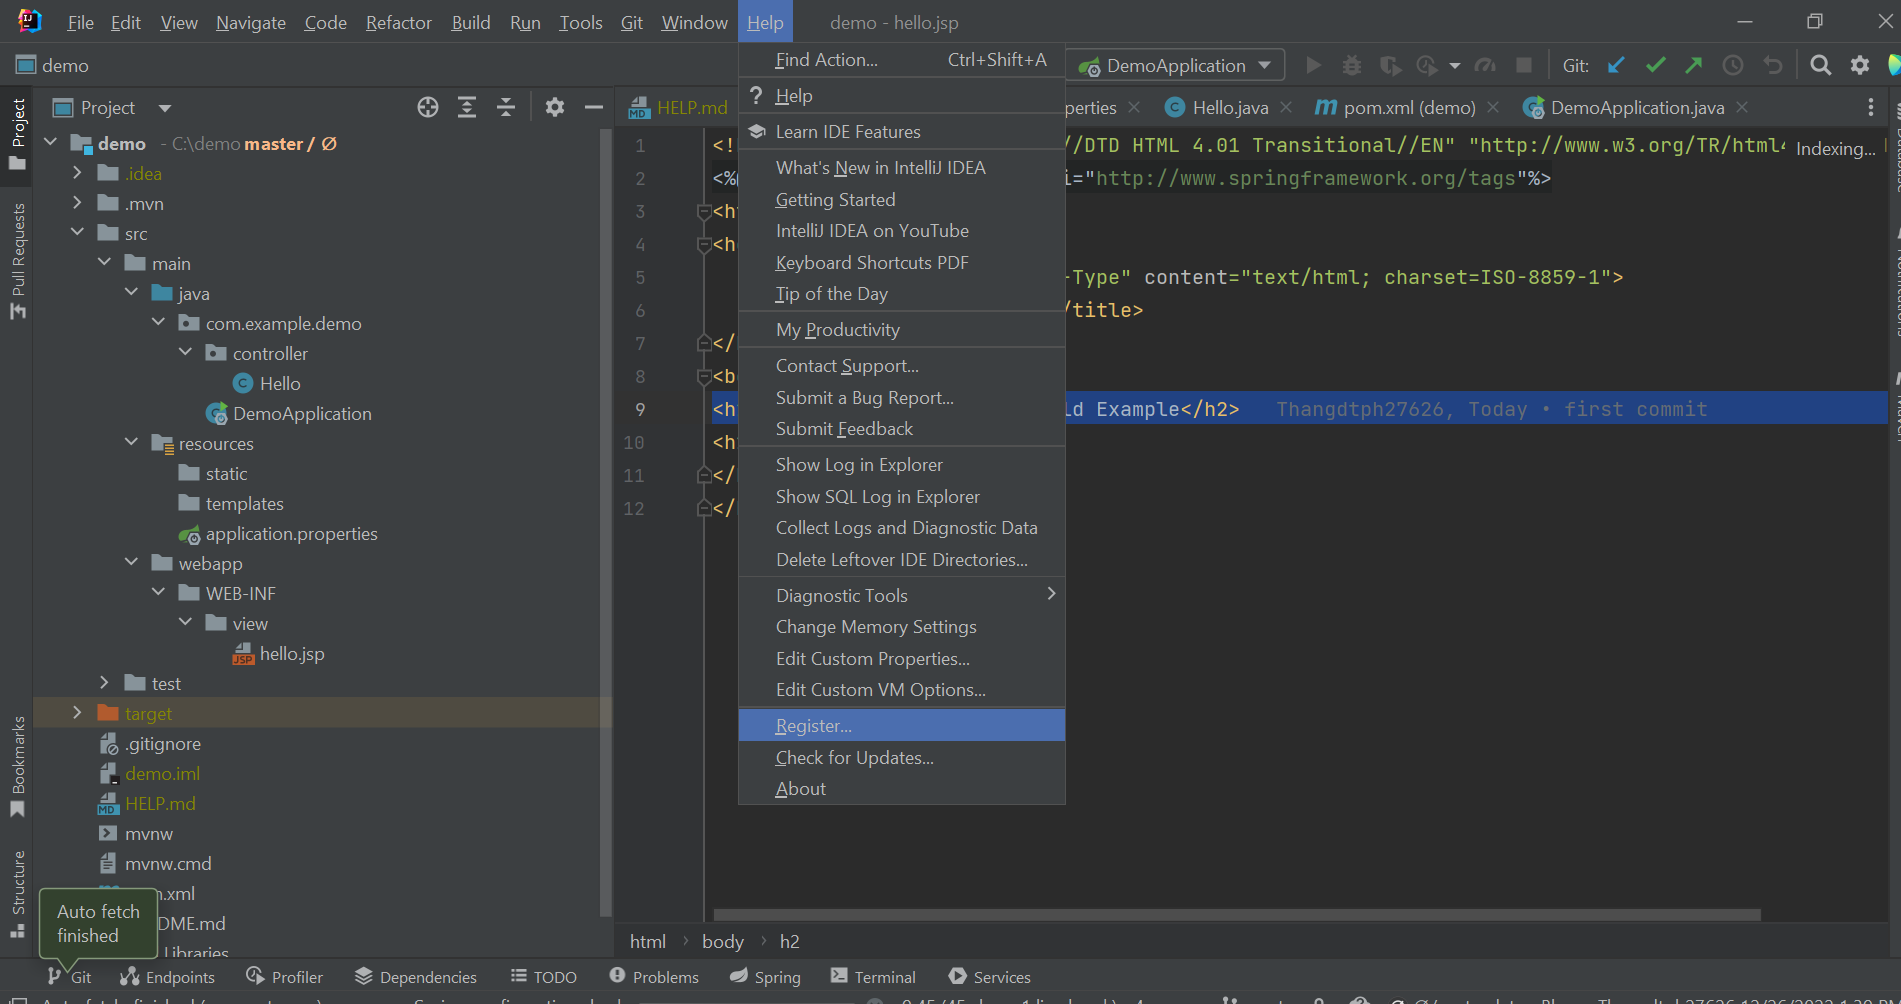The height and width of the screenshot is (1004, 1901).
Task: Expand the target folder
Action: coord(78,713)
